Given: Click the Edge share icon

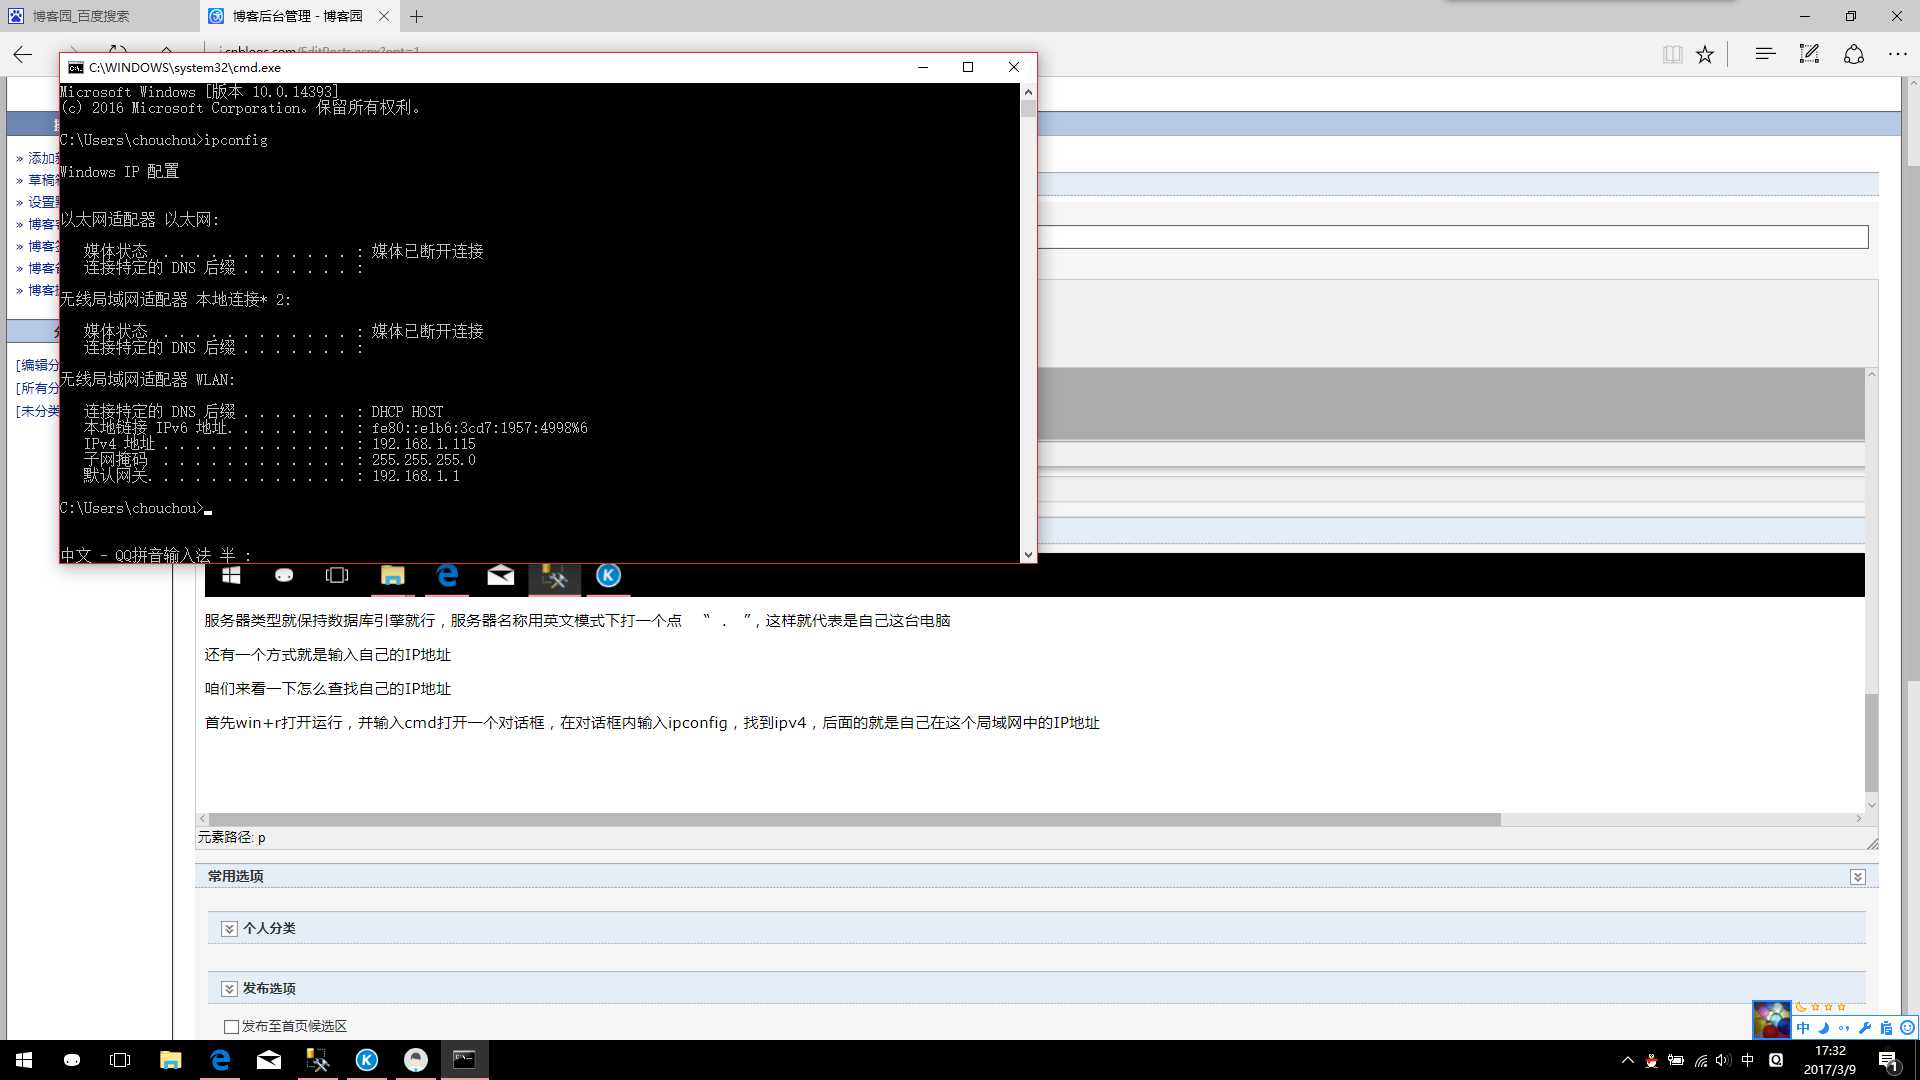Looking at the screenshot, I should point(1854,54).
